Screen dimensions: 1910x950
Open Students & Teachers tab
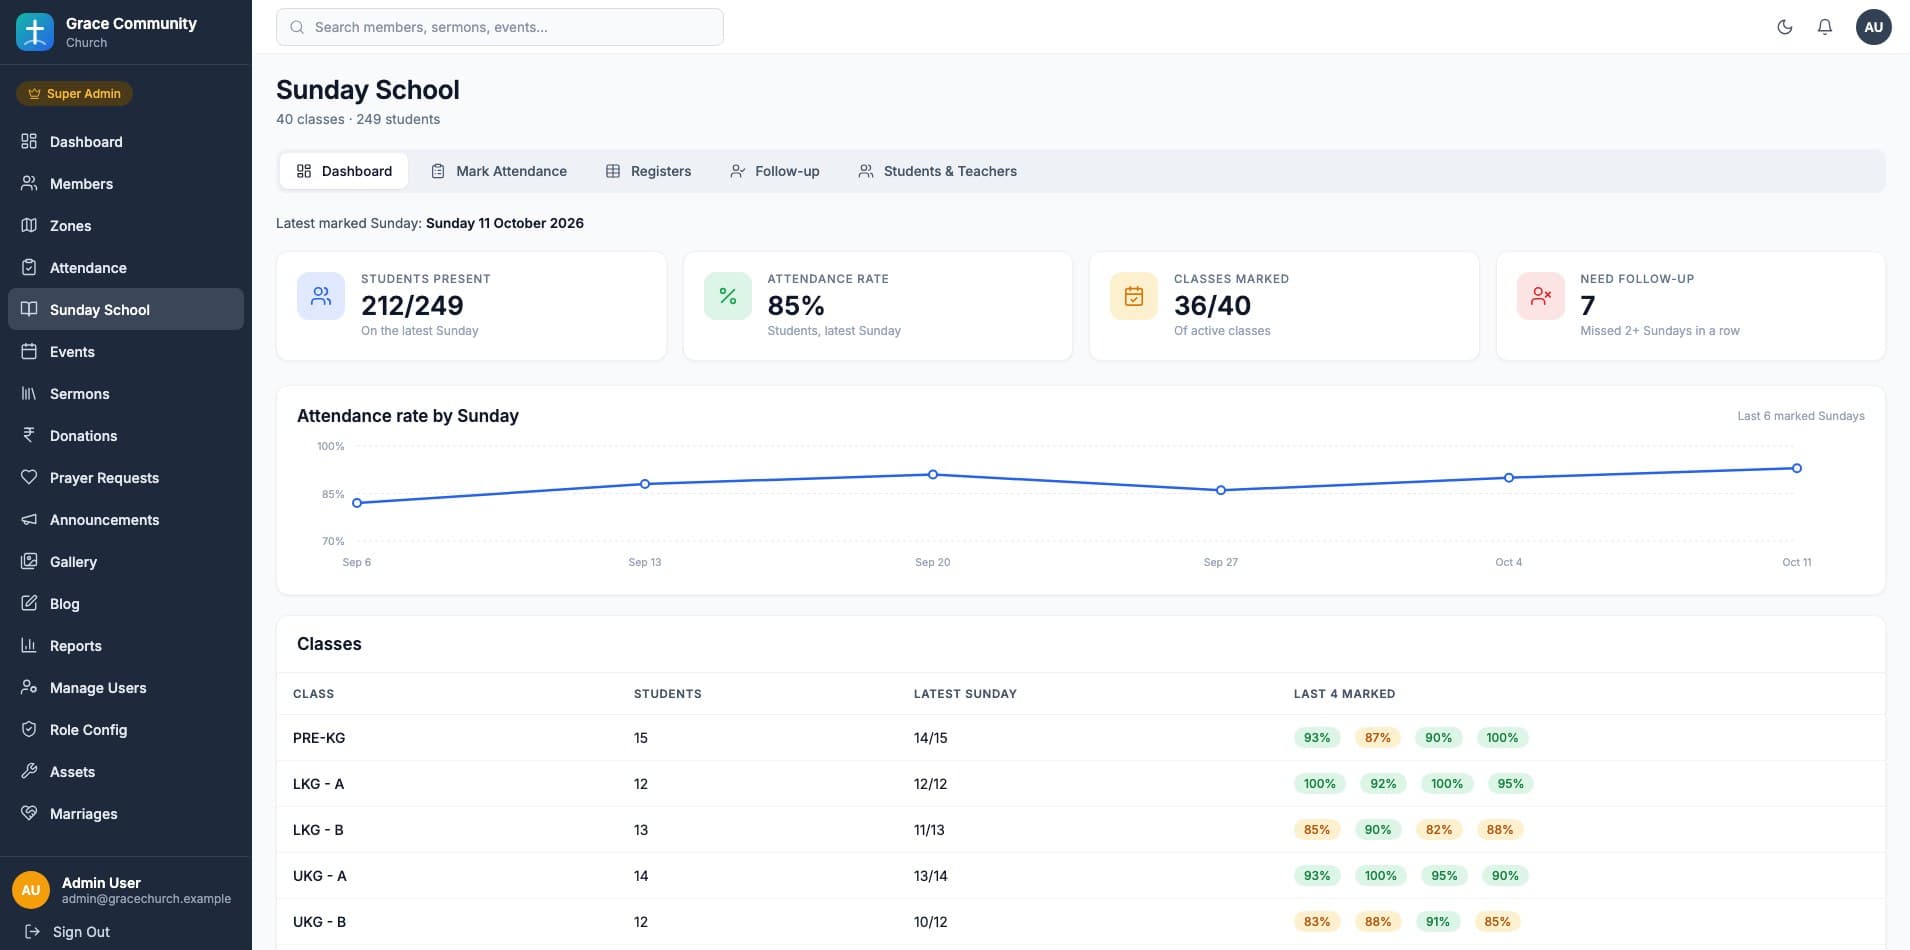(937, 171)
